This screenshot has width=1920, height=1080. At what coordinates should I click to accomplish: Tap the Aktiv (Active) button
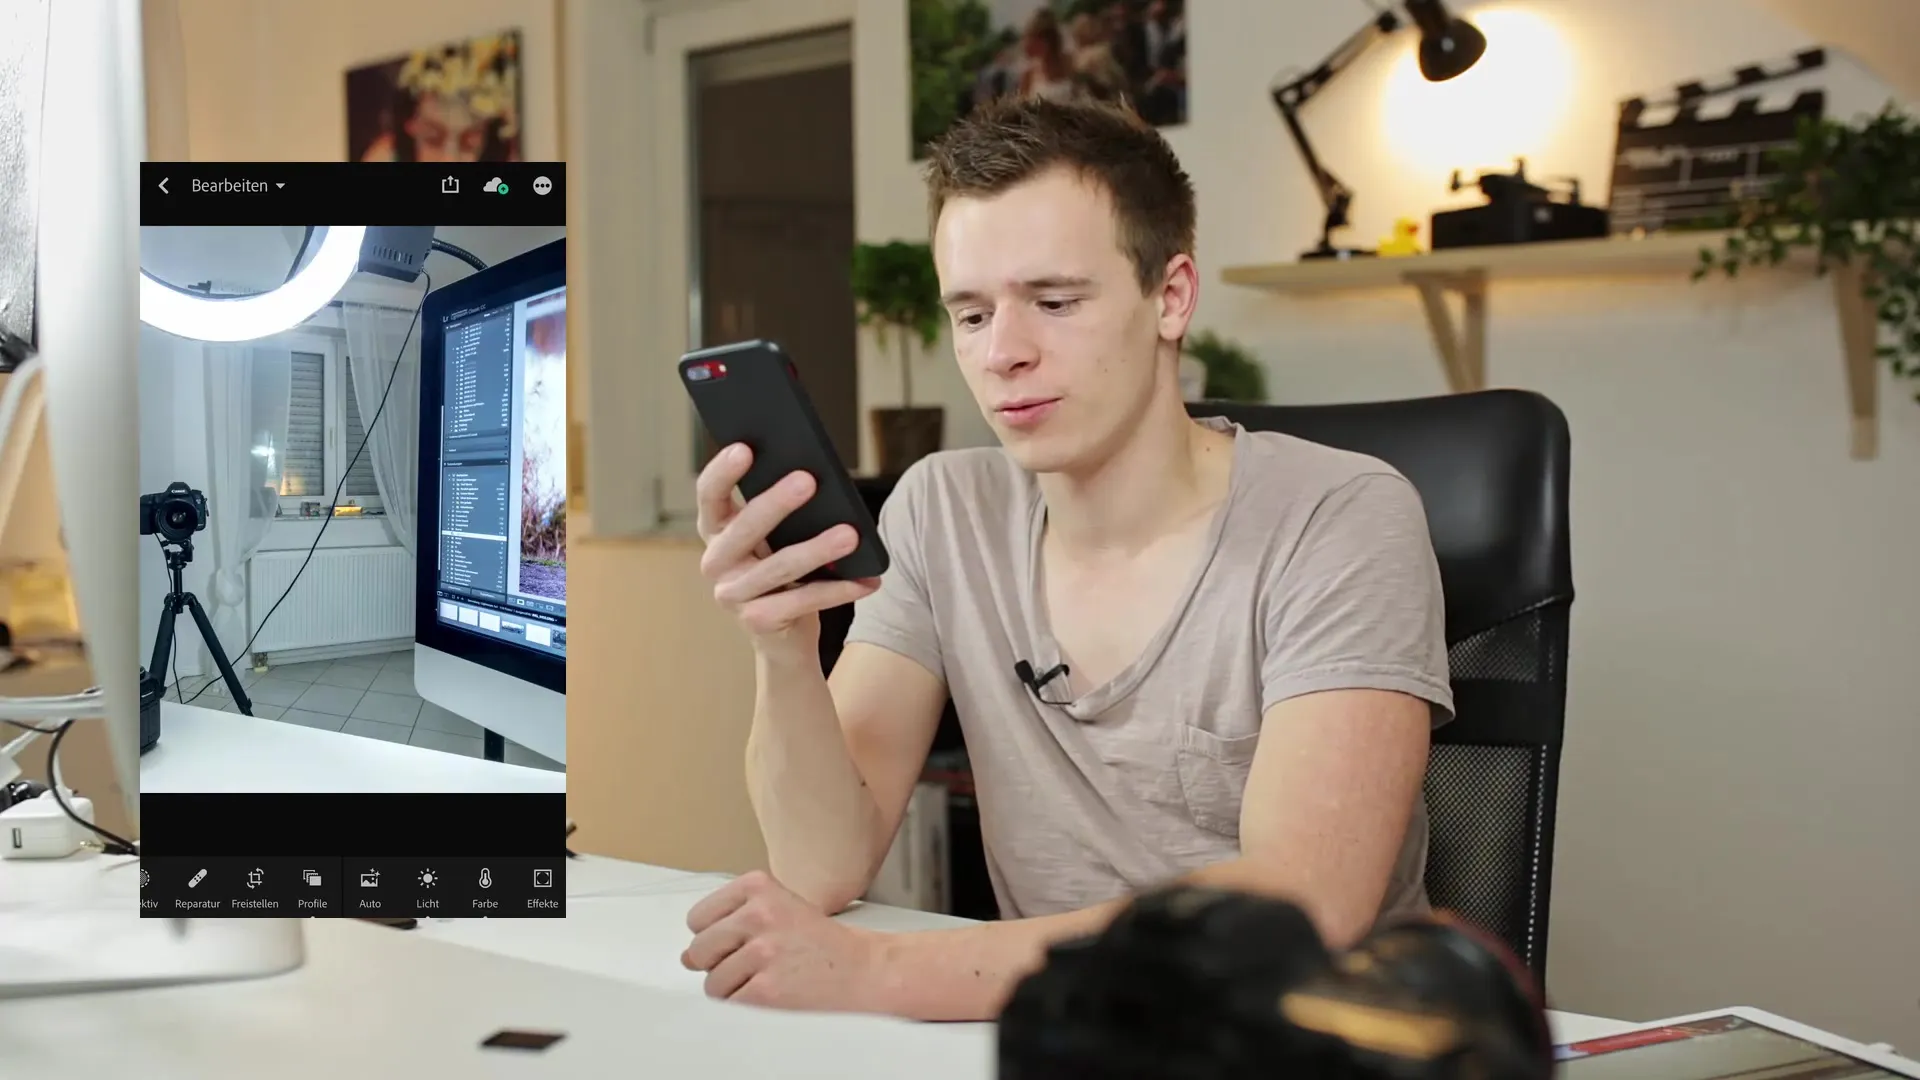(x=146, y=886)
